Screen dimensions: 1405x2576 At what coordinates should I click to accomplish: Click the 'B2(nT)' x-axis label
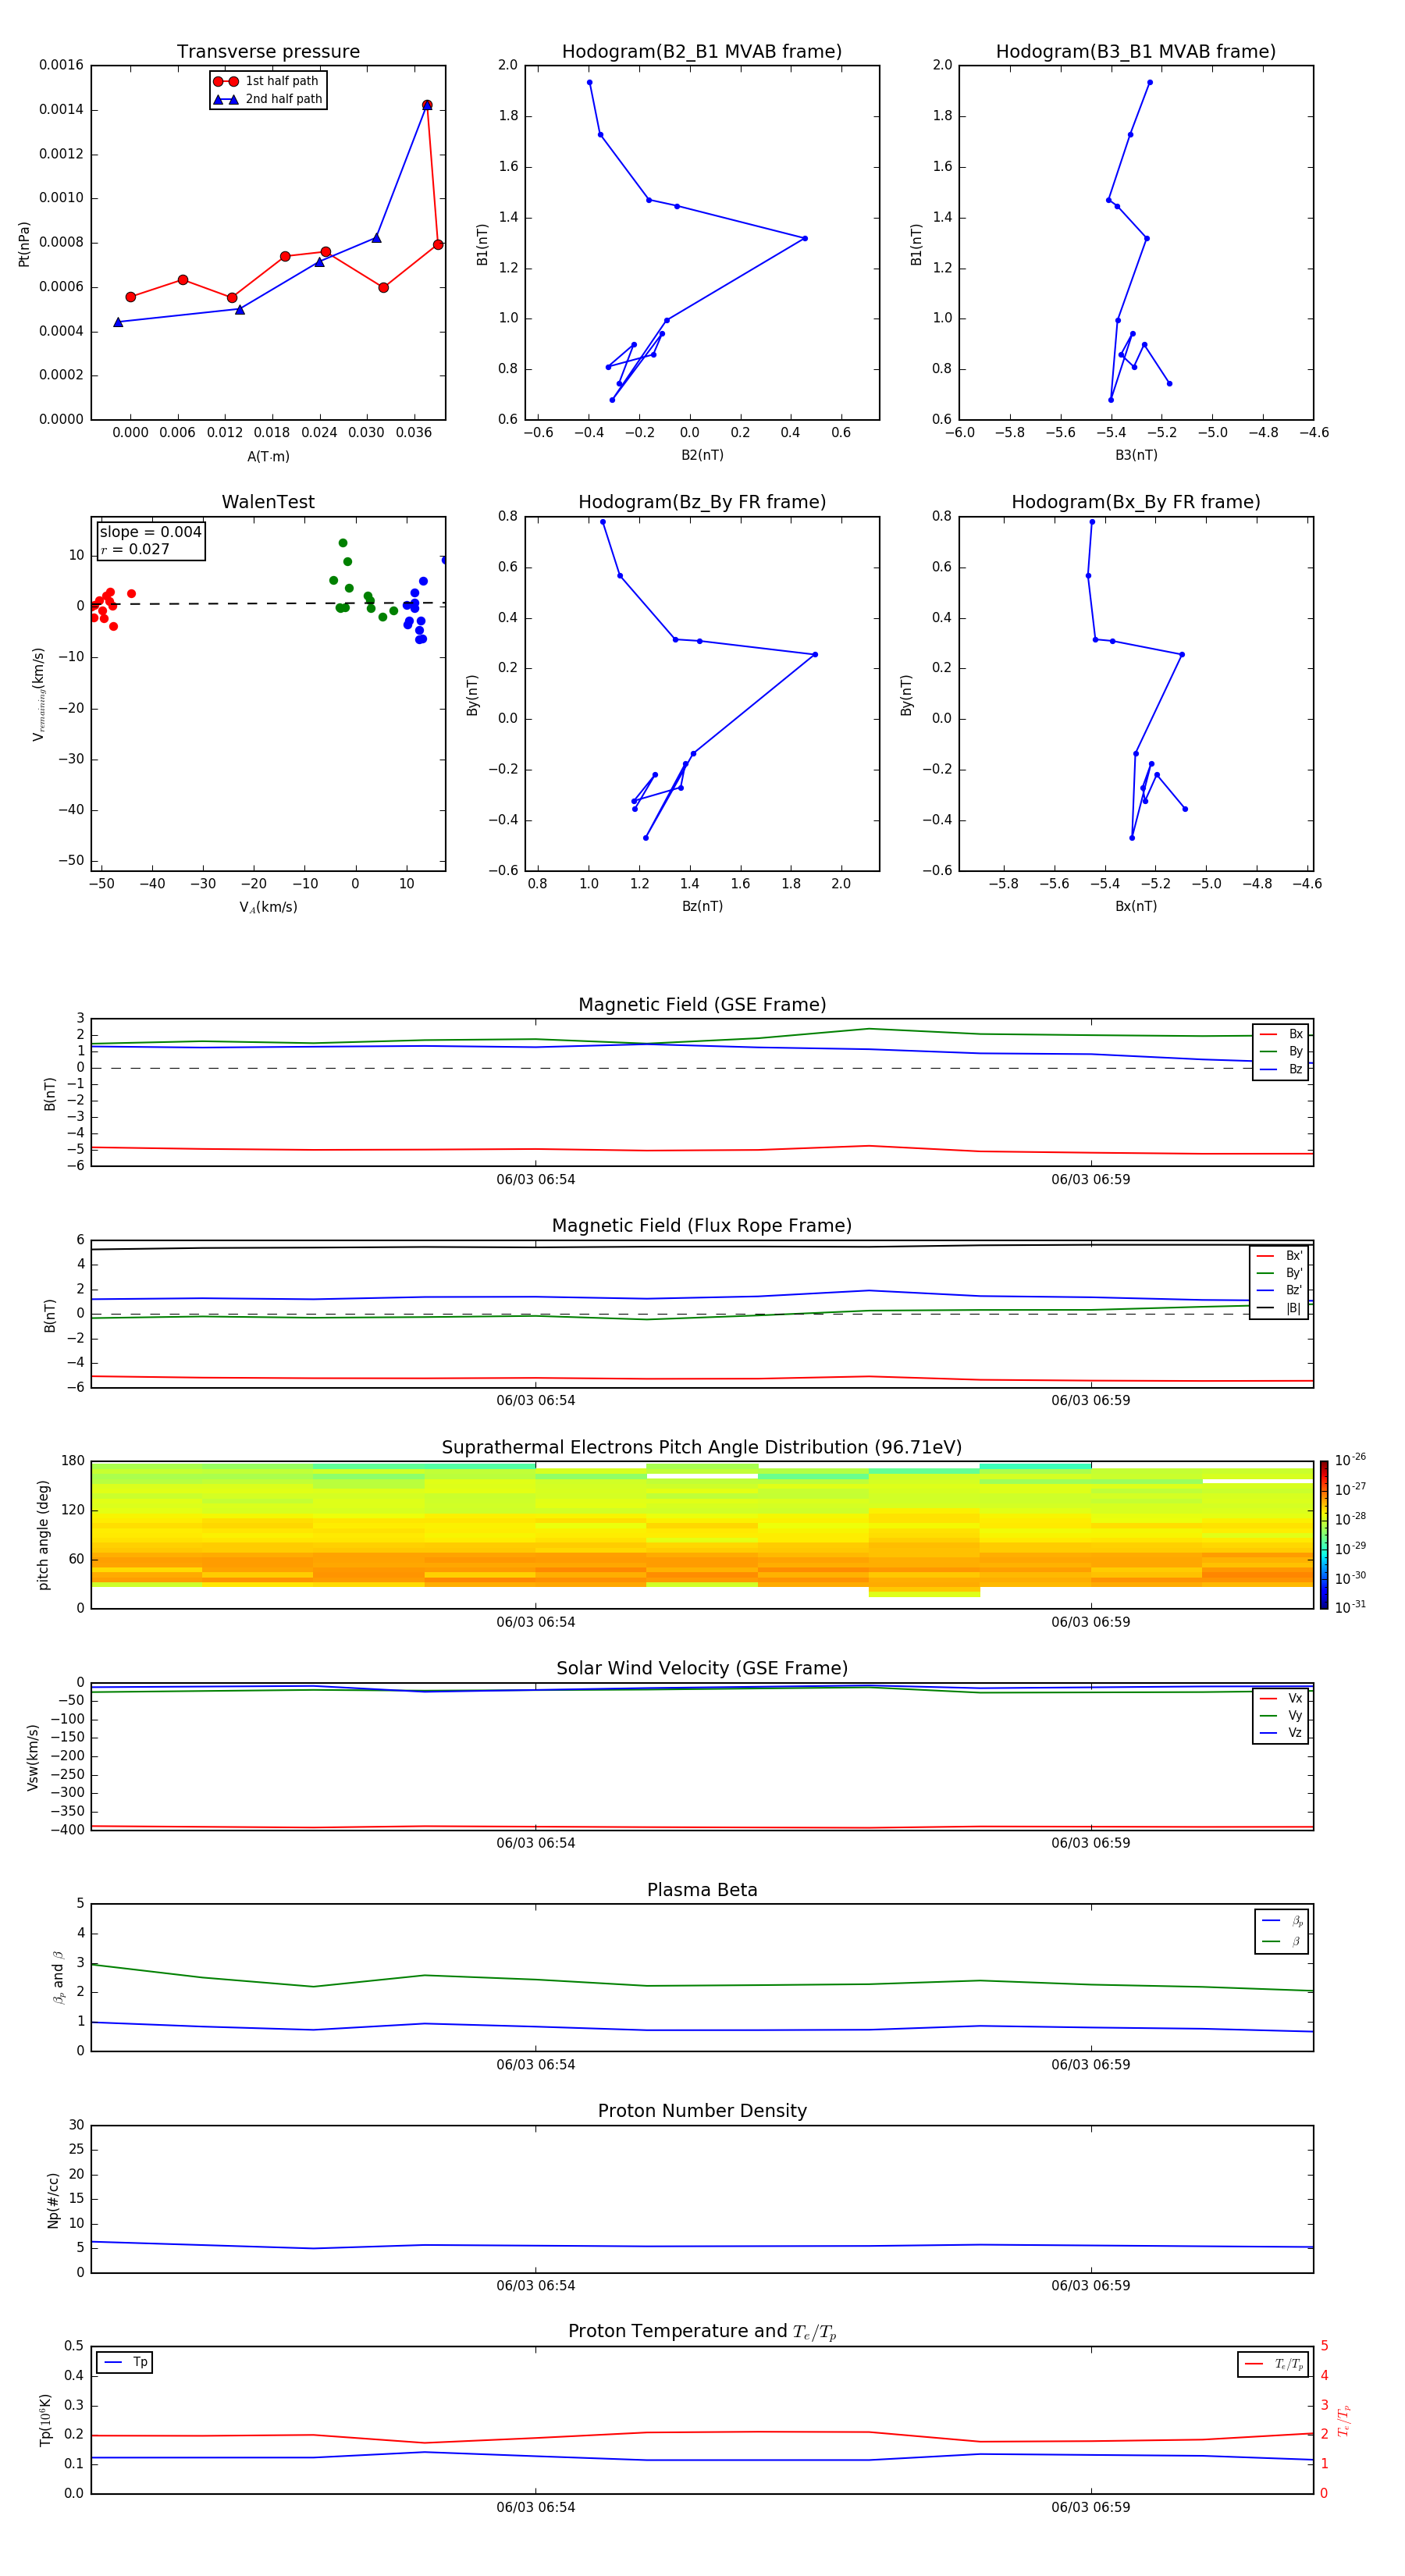702,455
